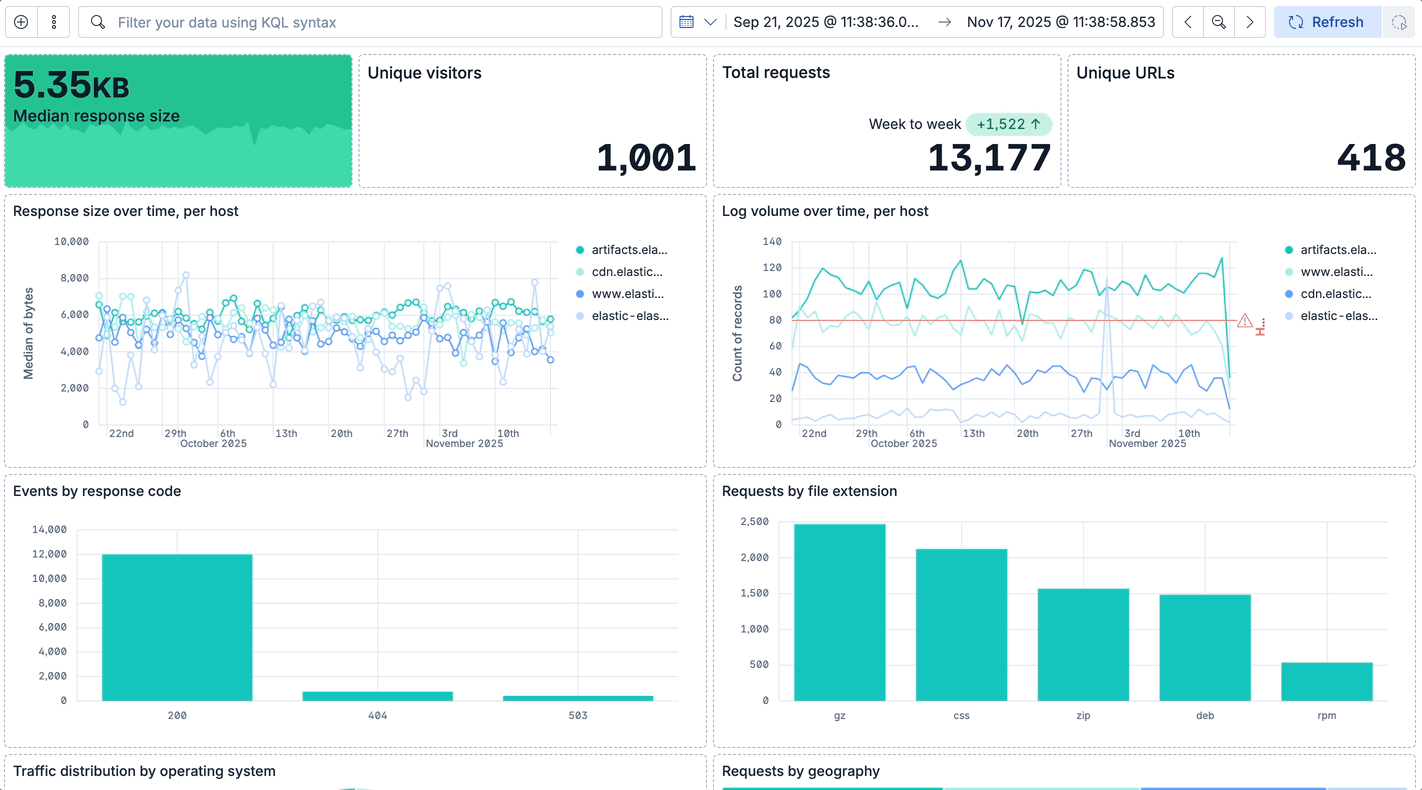Click the Refresh button
Screen dimensions: 1422x790
[1327, 21]
